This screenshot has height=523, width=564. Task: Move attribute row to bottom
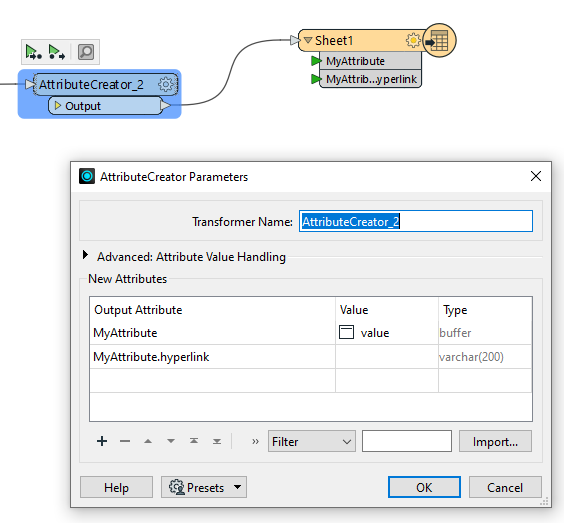tap(217, 441)
